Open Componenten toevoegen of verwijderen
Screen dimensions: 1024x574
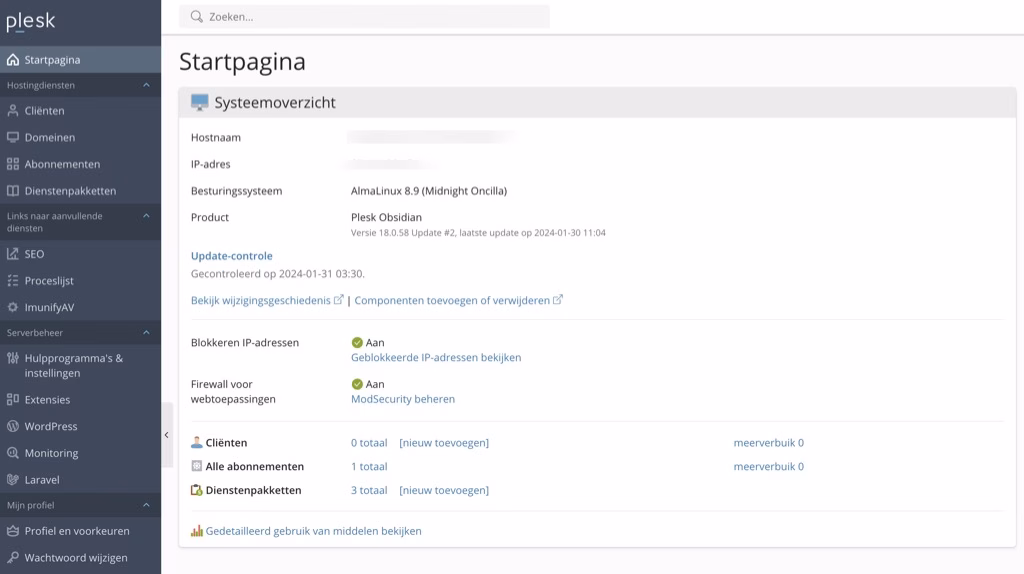click(452, 300)
